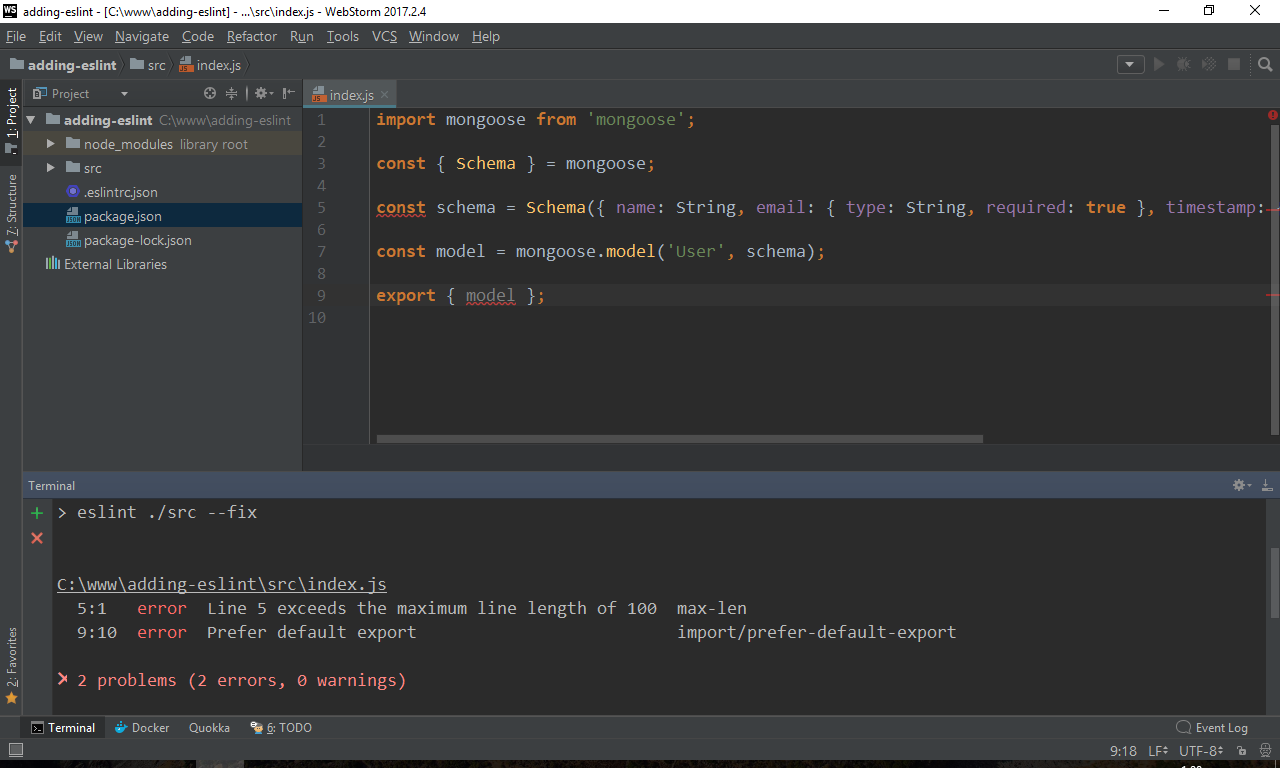This screenshot has width=1280, height=768.
Task: Open the Hector highlighting level icon
Action: [x=1263, y=752]
